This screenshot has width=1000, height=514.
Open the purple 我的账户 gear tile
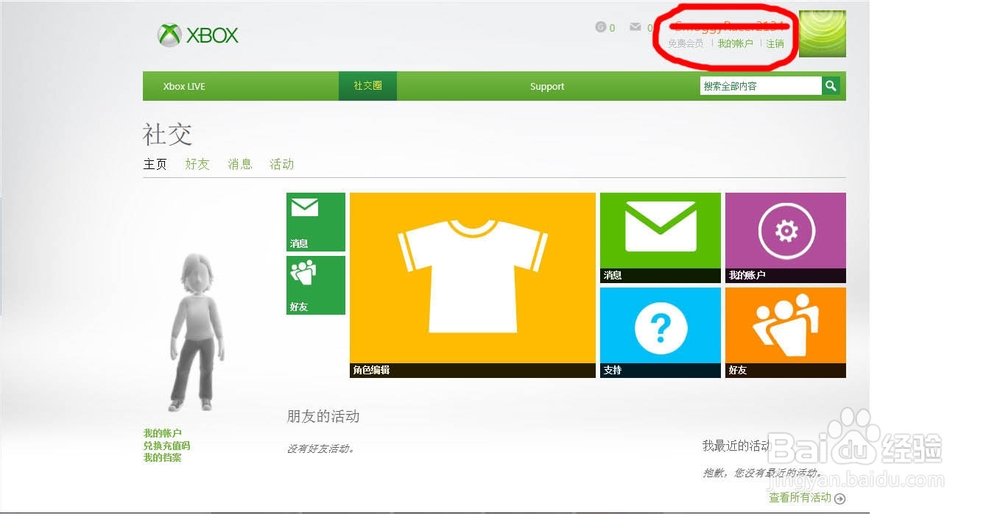[786, 238]
